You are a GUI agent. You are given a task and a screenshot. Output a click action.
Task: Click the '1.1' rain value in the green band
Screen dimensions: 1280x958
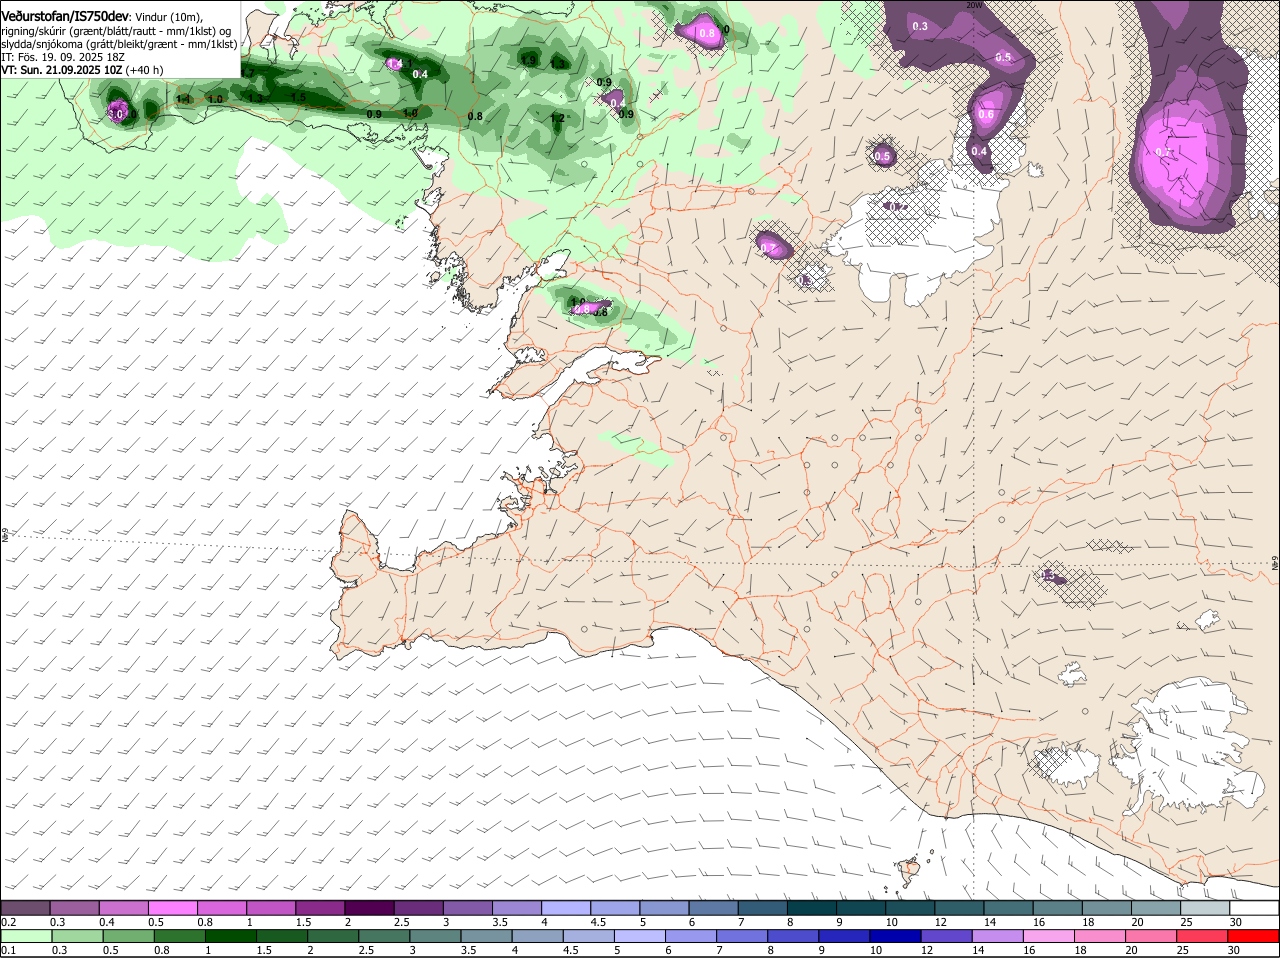tap(184, 99)
